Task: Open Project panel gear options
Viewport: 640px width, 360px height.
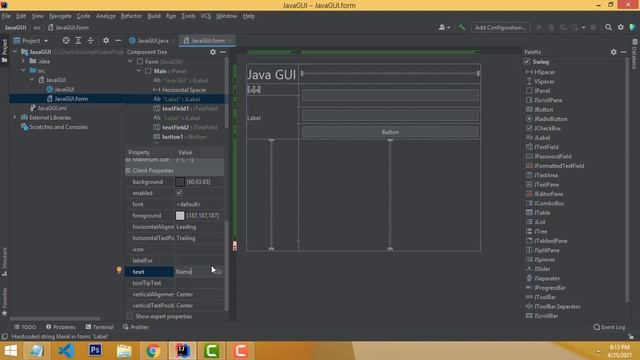Action: [x=106, y=40]
